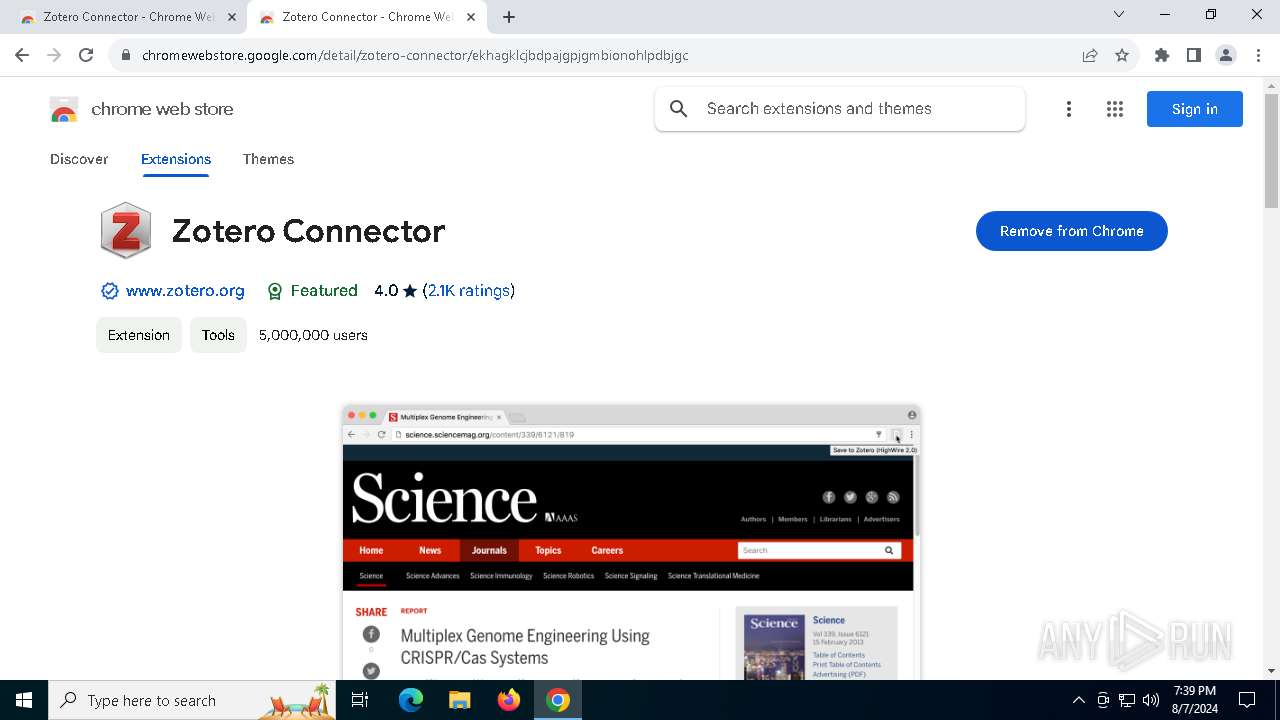Image resolution: width=1280 pixels, height=720 pixels.
Task: Click the Windows taskbar search box
Action: coord(192,700)
